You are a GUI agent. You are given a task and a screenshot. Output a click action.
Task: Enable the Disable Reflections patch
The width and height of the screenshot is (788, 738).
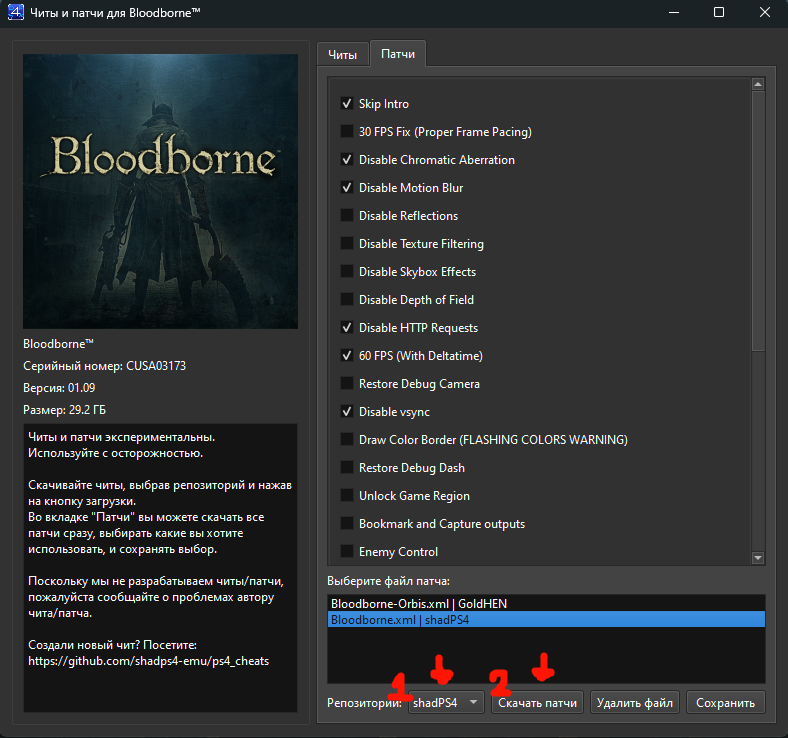click(x=347, y=216)
